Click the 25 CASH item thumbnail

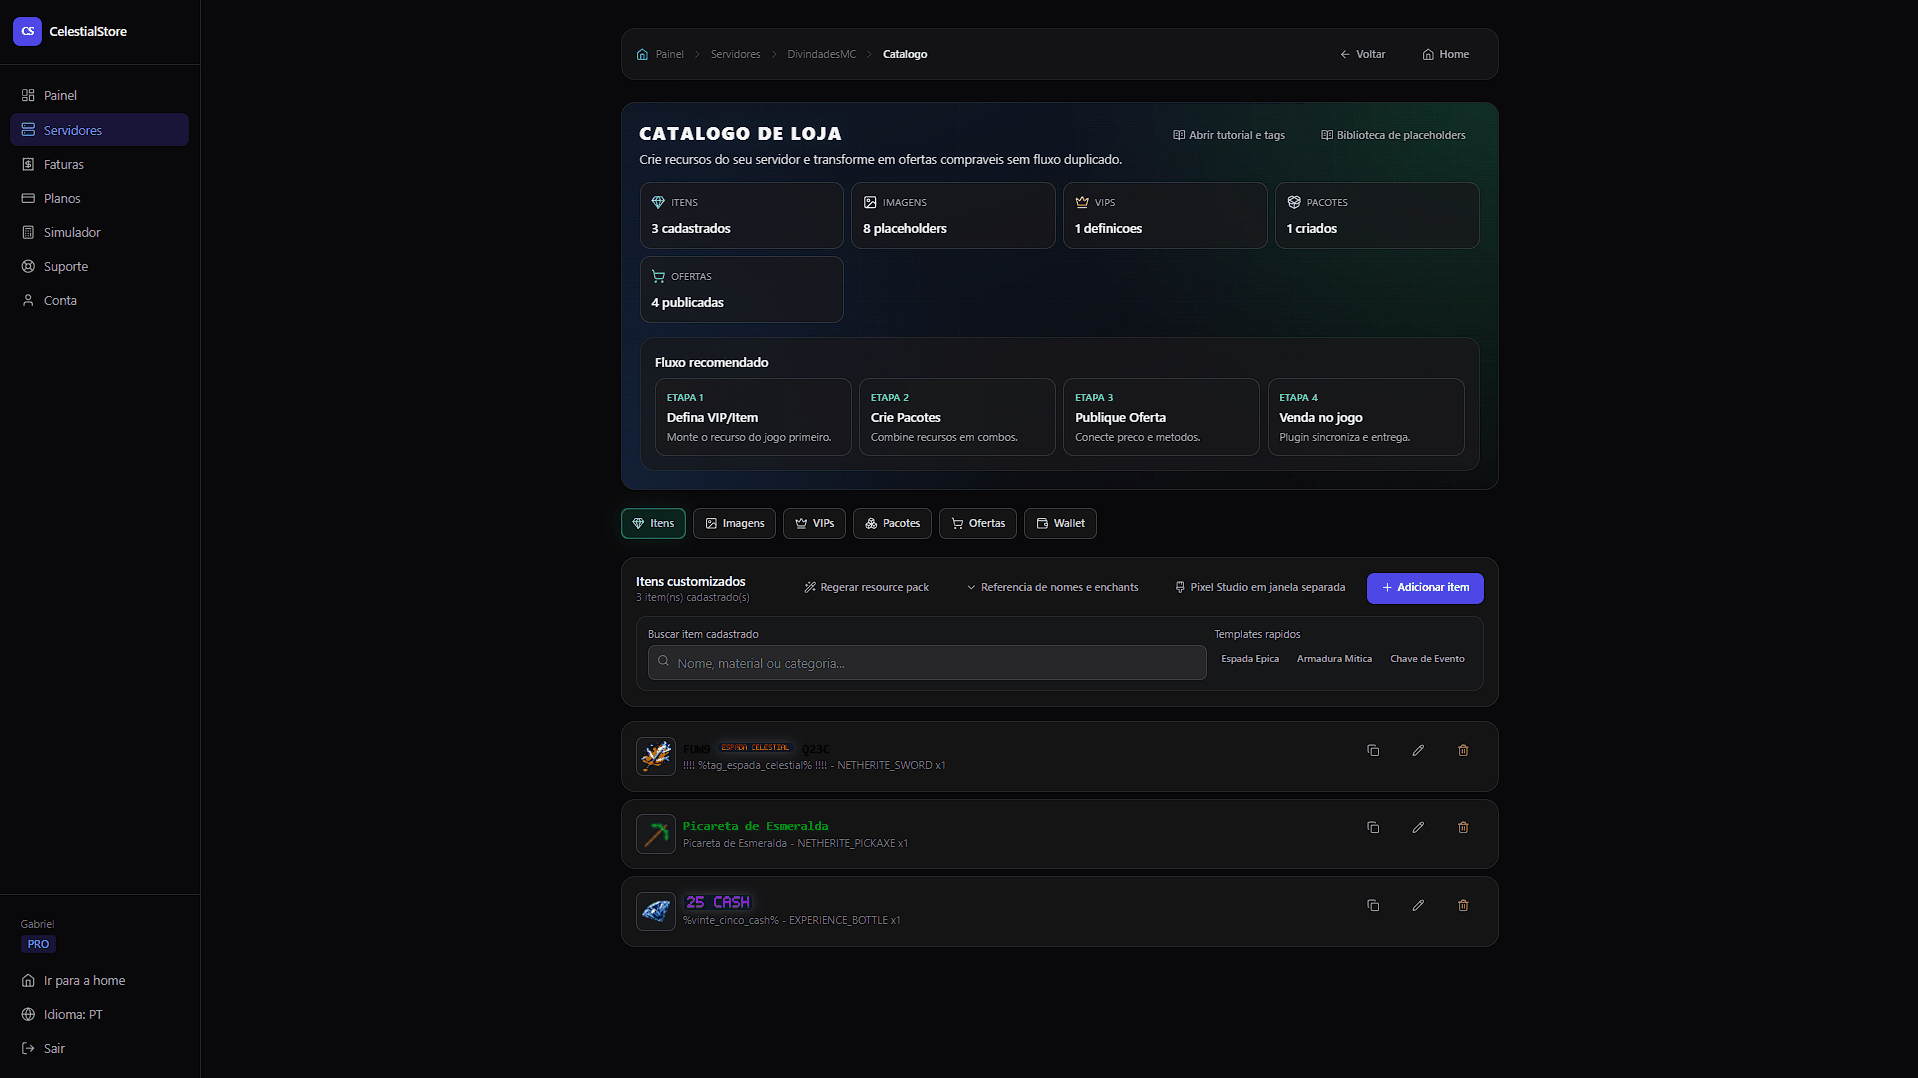pyautogui.click(x=655, y=911)
